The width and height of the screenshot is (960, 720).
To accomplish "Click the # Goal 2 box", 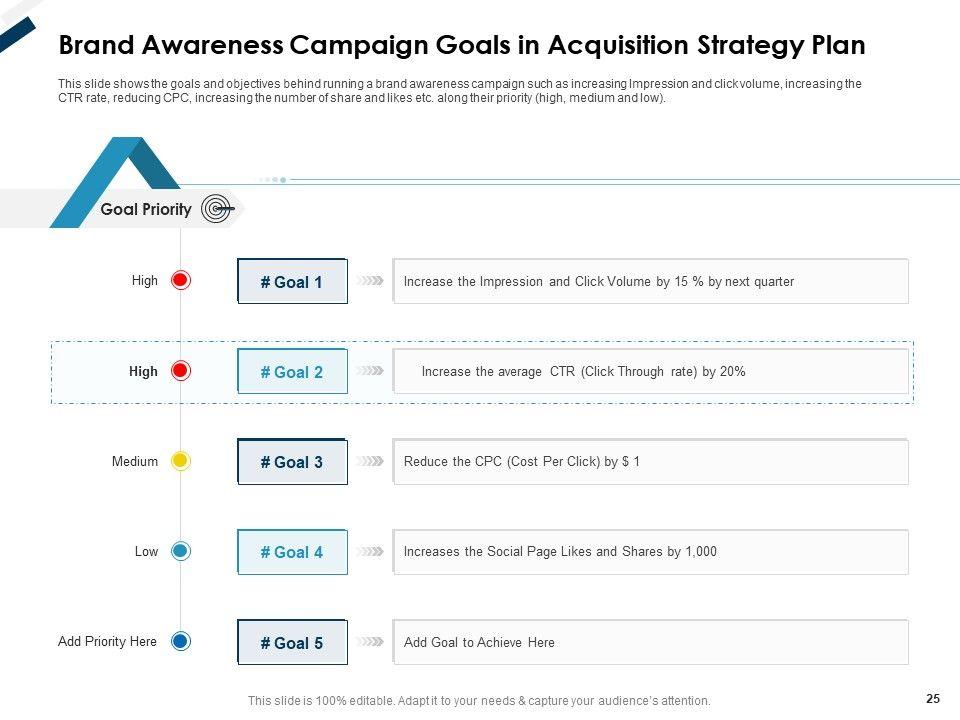I will pyautogui.click(x=292, y=372).
